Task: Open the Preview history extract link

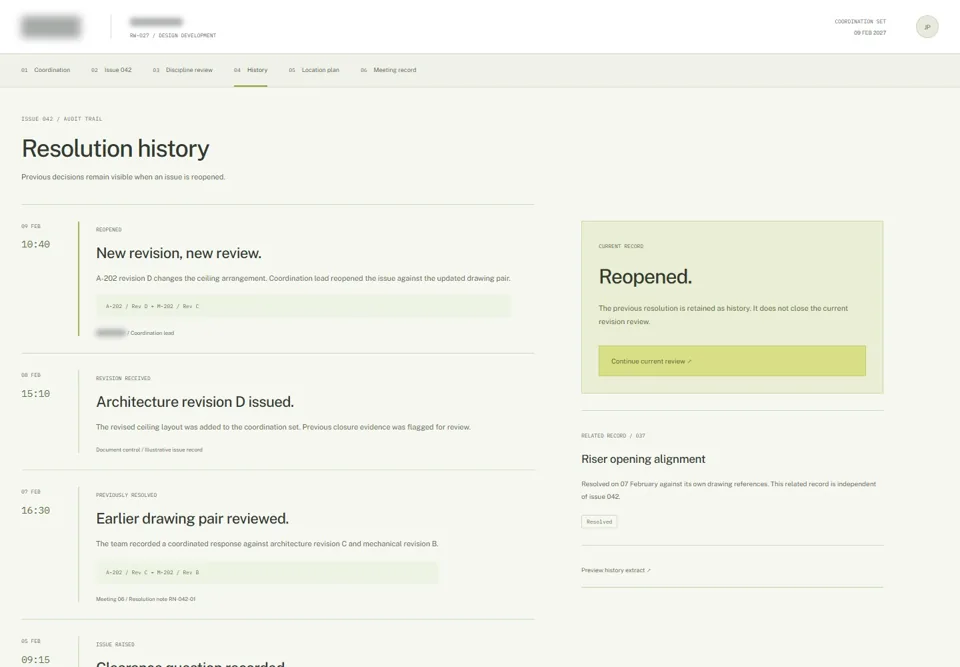Action: tap(616, 570)
